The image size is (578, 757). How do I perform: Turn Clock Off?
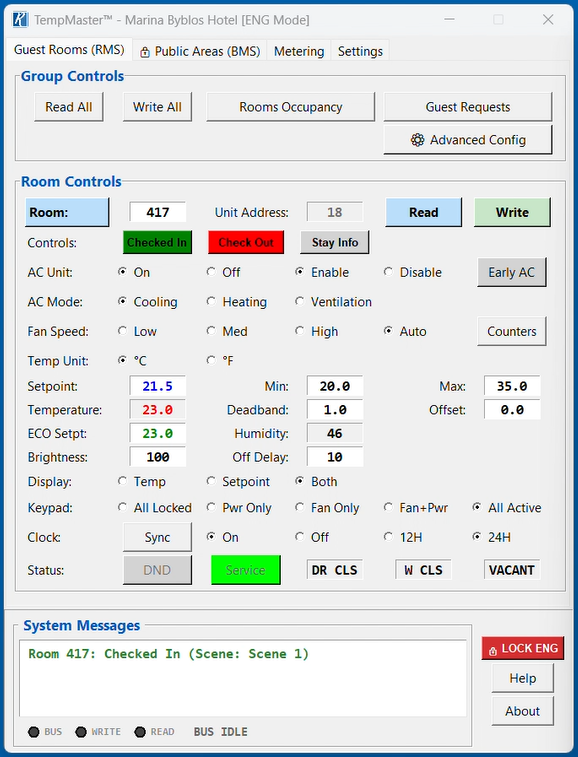[312, 537]
